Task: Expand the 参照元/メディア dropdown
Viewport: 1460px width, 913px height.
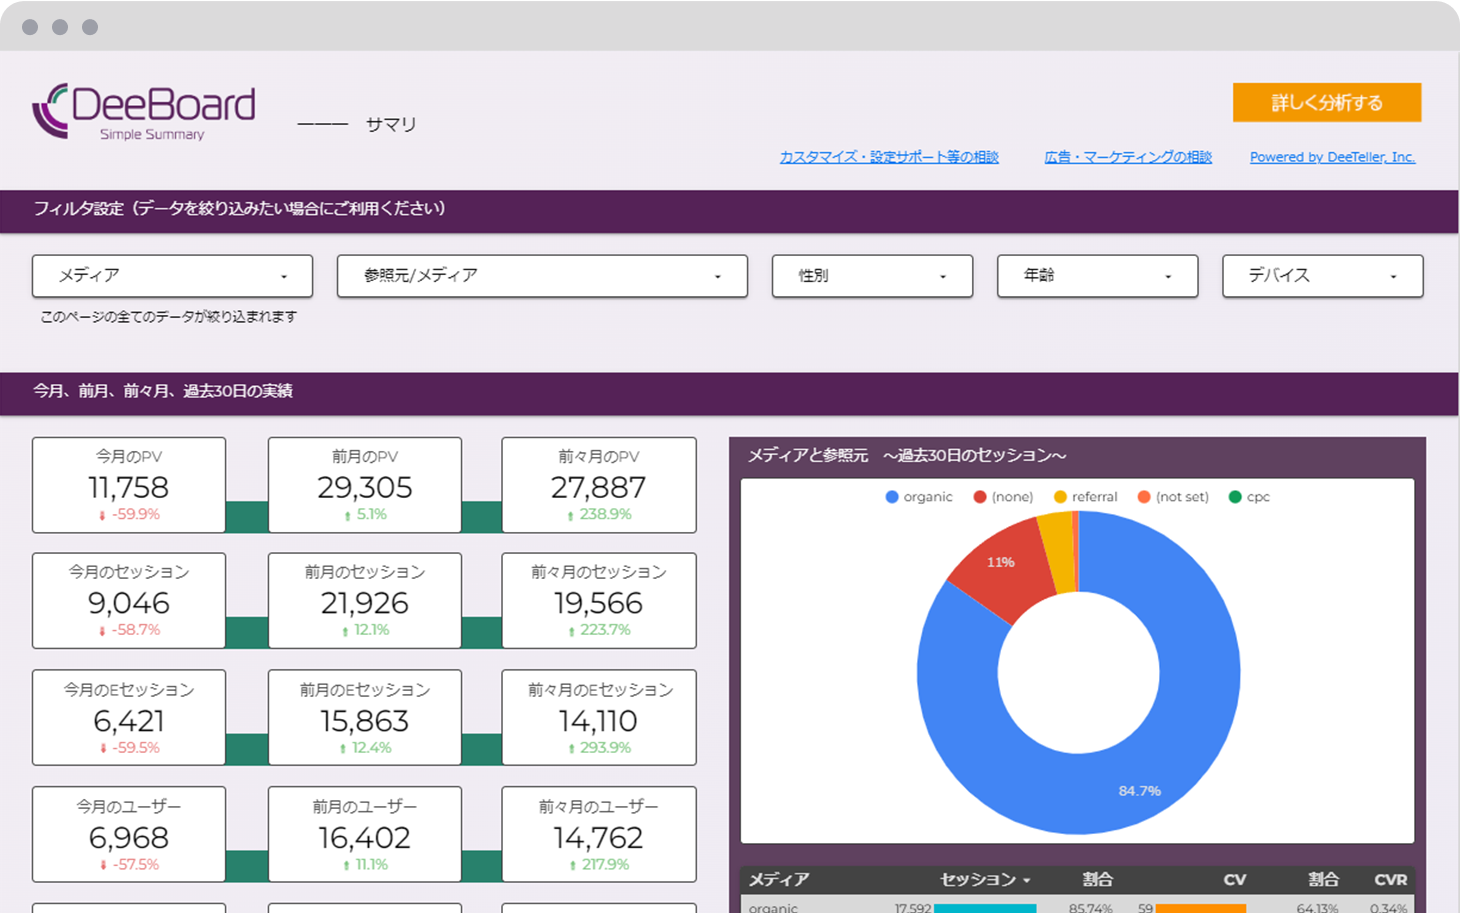Action: point(542,276)
